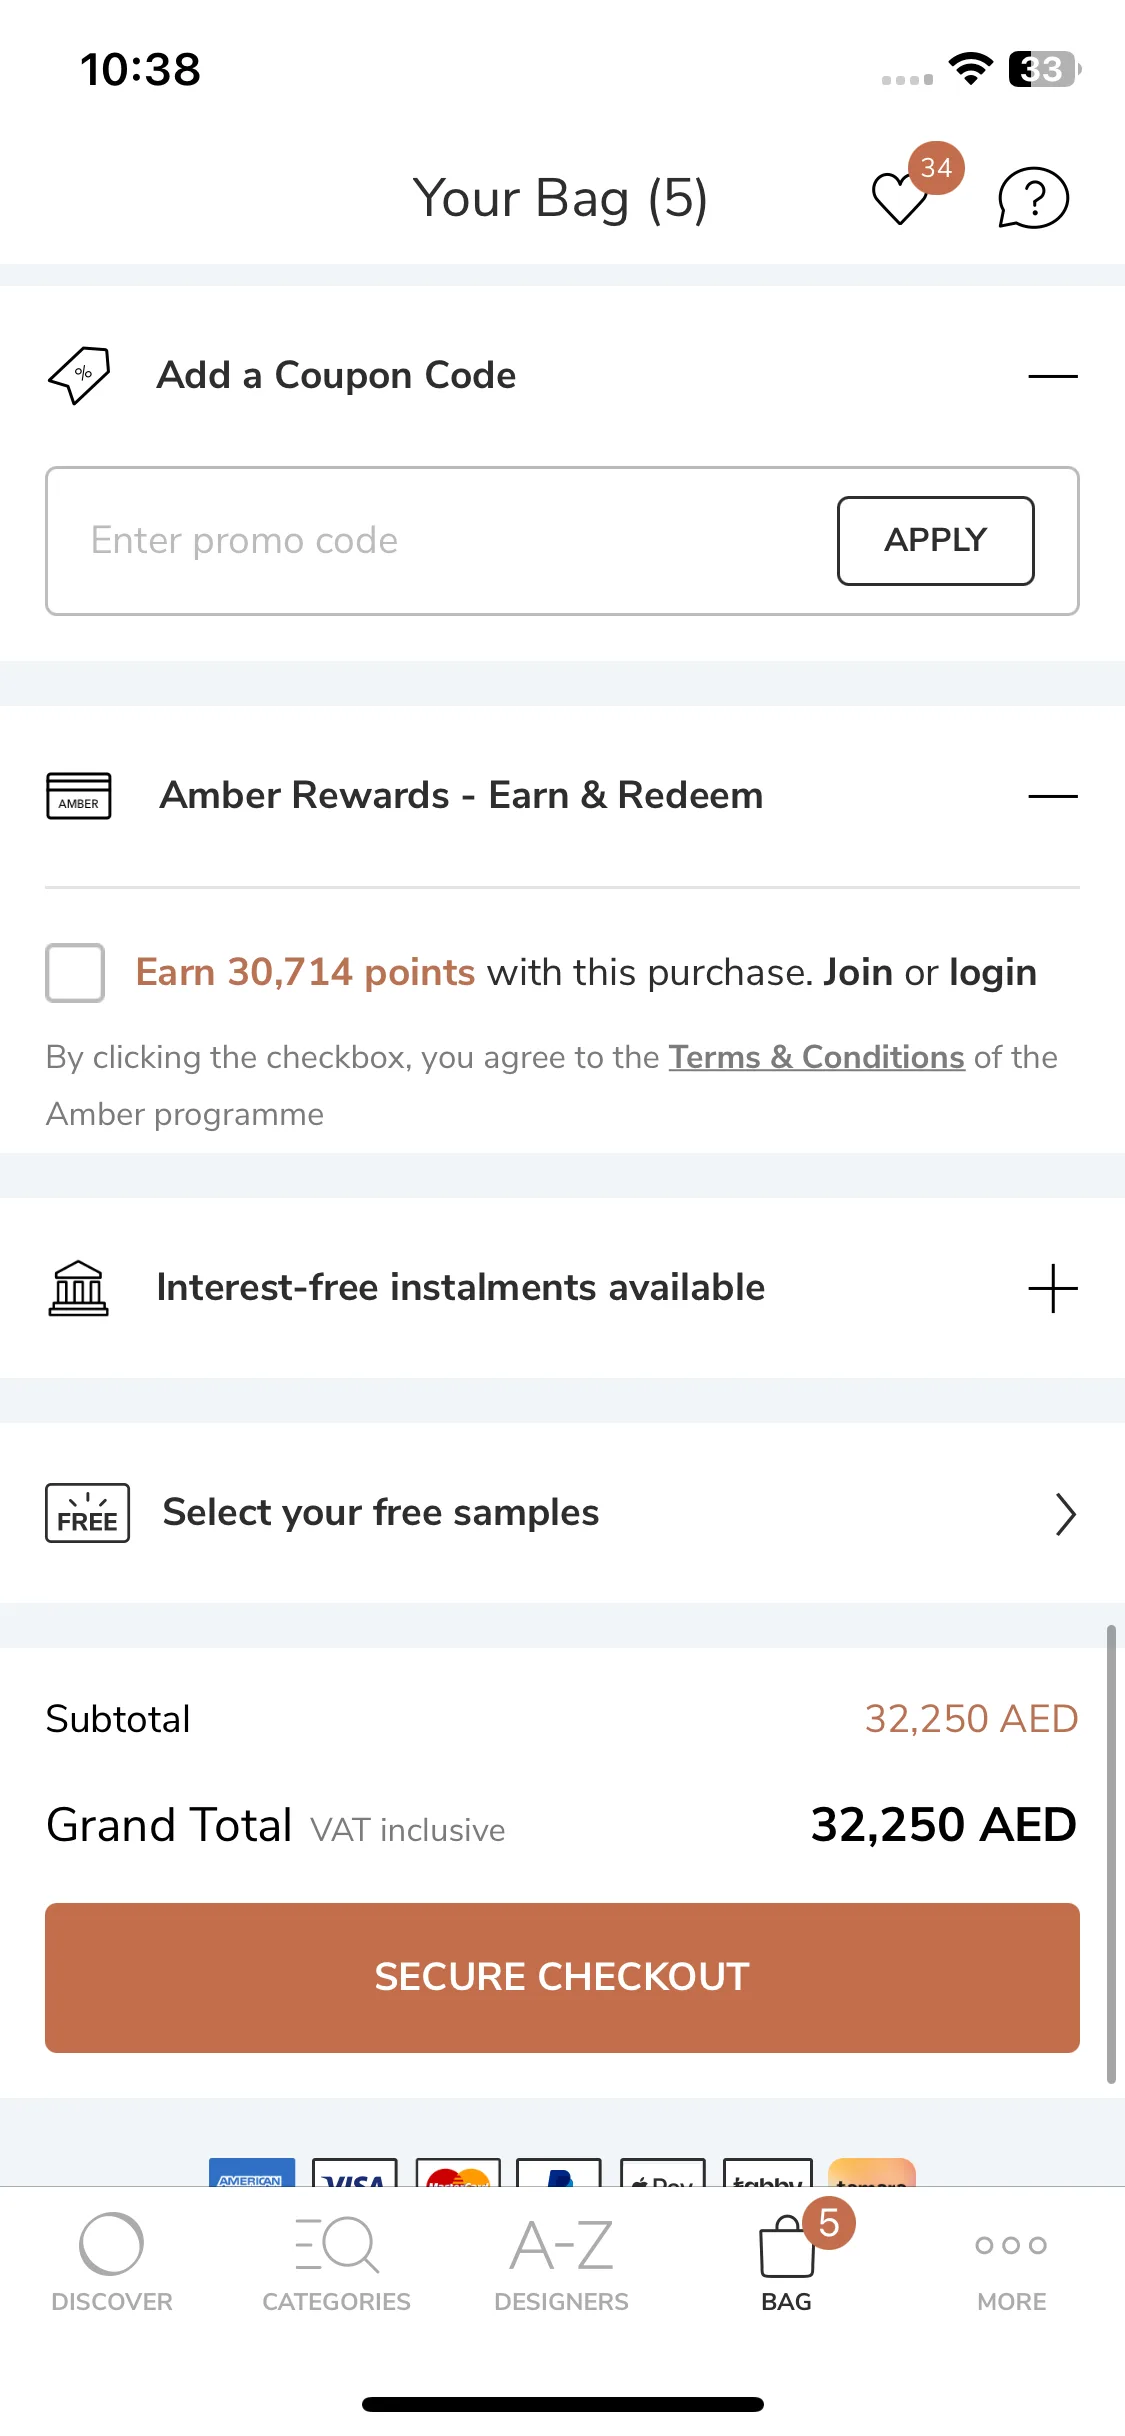Switch to the Designers tab
Screen dimensions: 1125x2436
coord(561,2263)
